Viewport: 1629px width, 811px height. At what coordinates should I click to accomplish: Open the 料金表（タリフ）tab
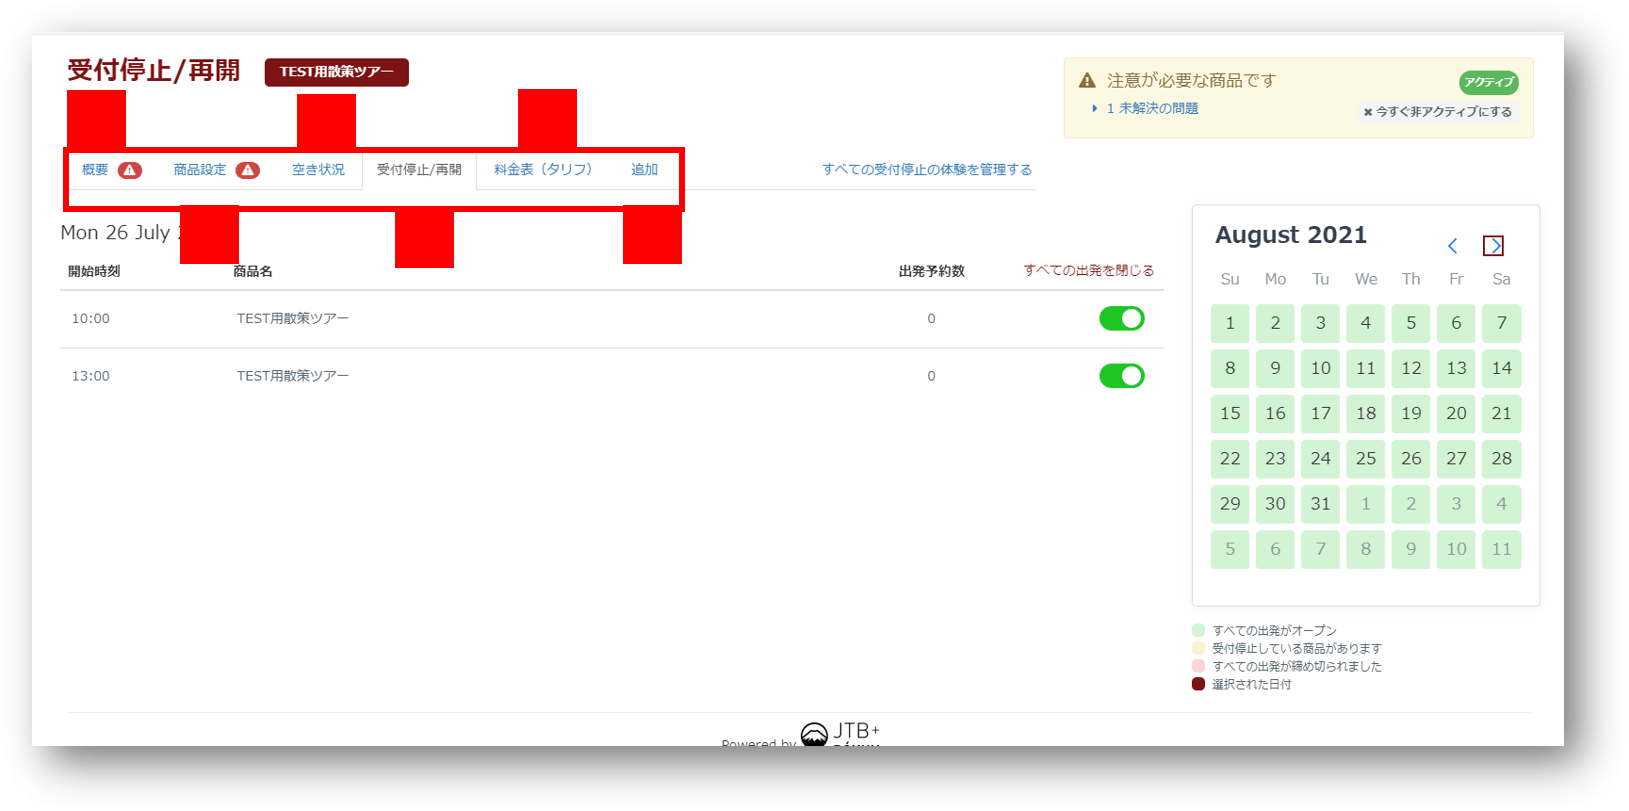pyautogui.click(x=543, y=170)
